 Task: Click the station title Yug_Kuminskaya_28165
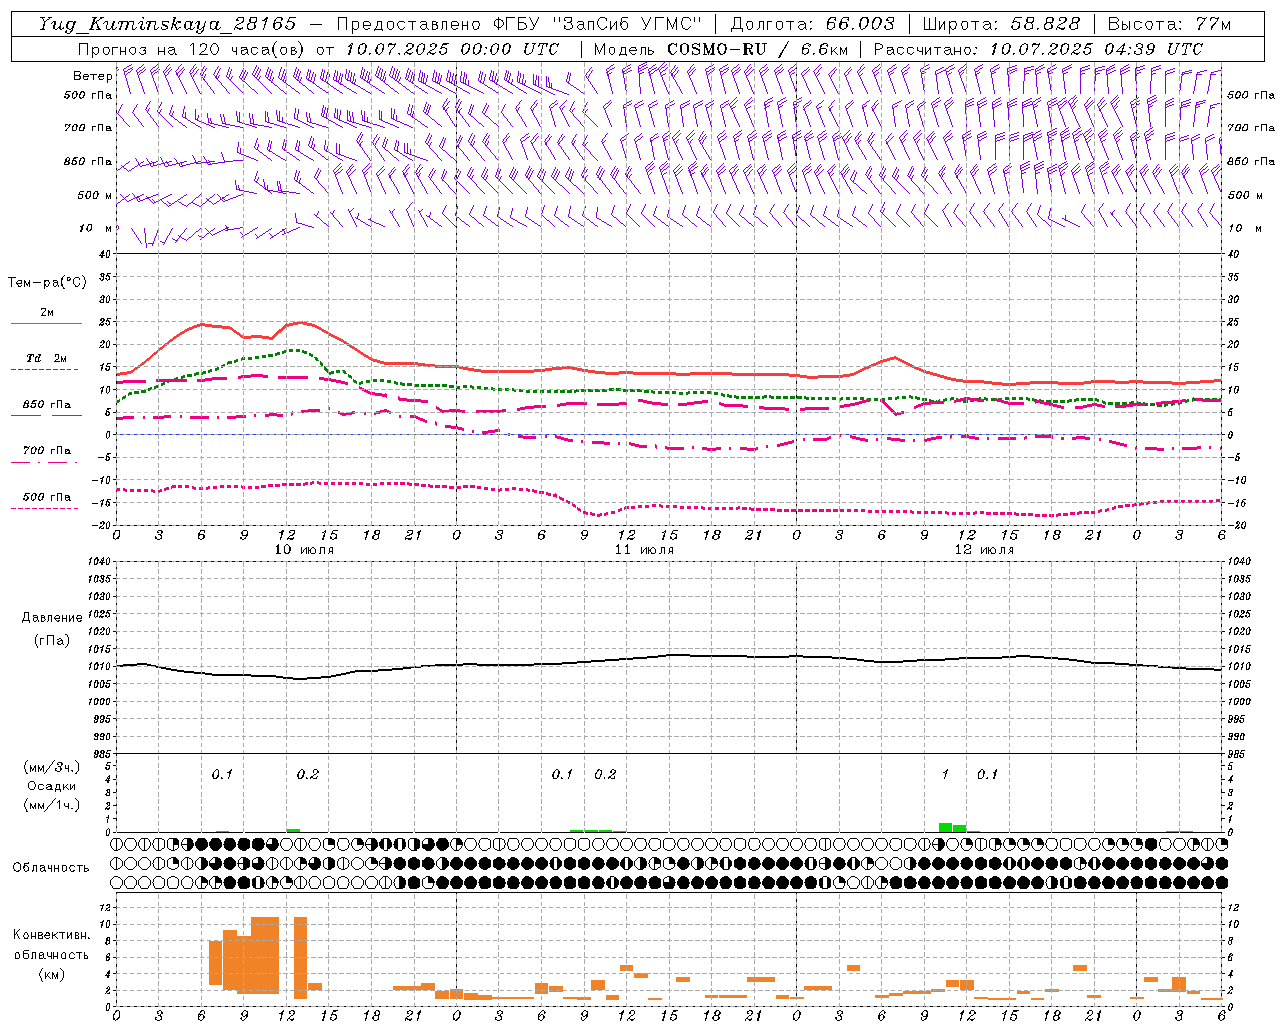[167, 23]
